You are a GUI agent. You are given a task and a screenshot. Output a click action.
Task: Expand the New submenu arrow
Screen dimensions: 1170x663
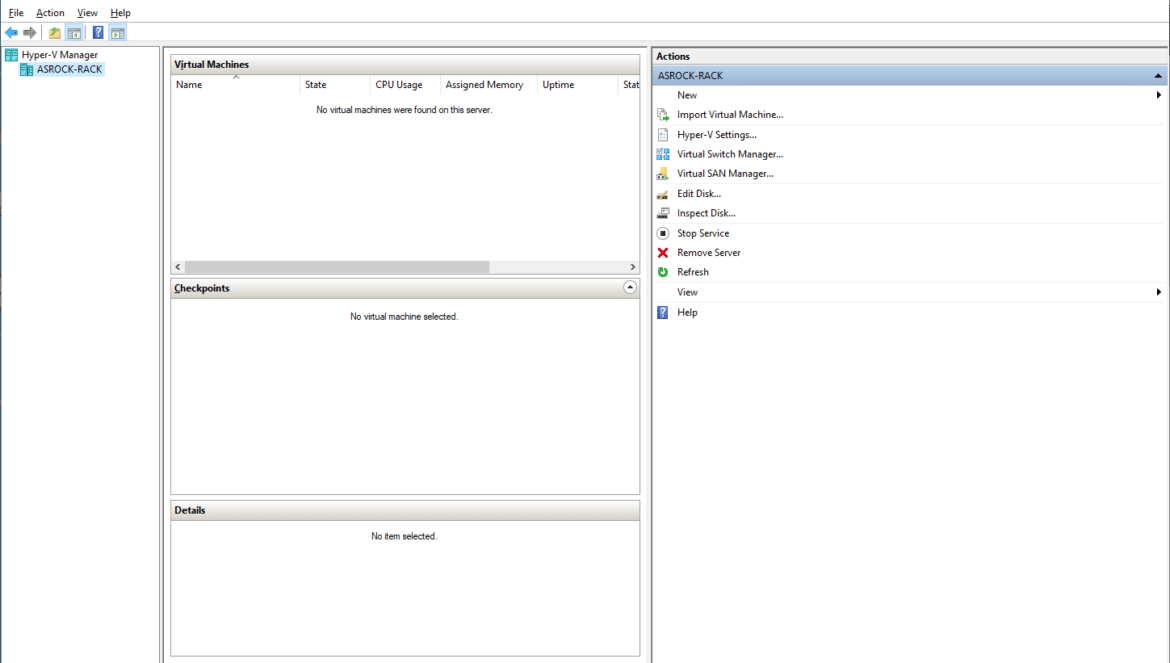point(1158,95)
